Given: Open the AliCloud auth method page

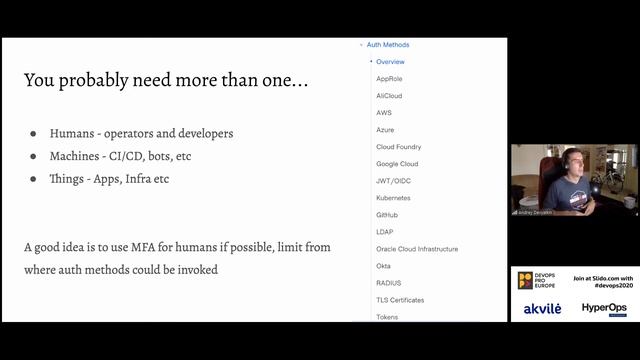Looking at the screenshot, I should (389, 96).
